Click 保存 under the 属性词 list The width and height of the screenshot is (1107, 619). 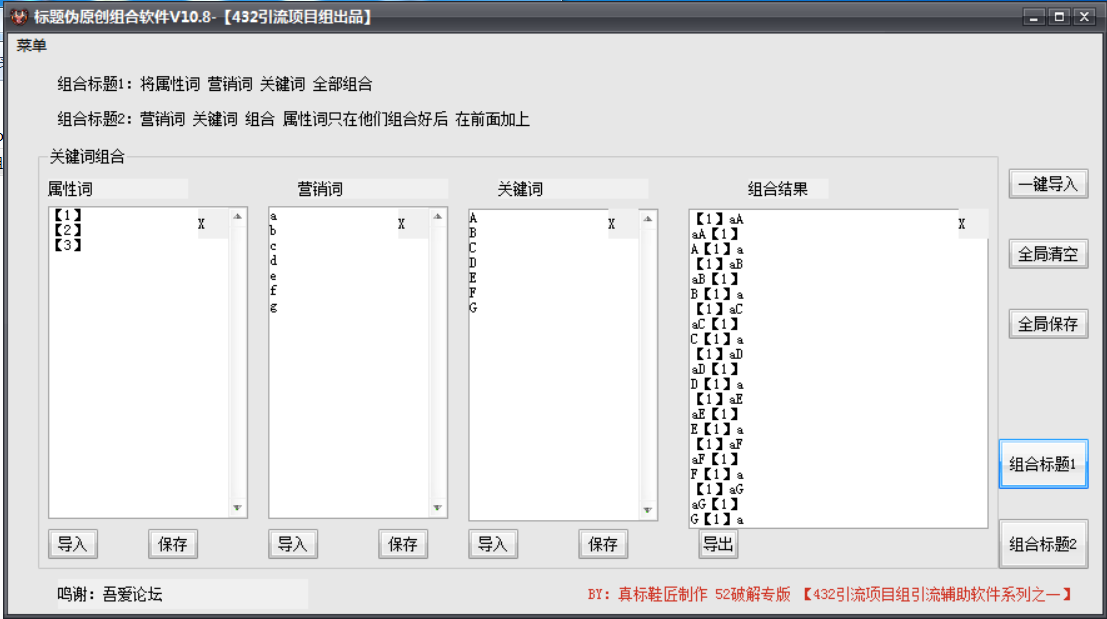click(173, 544)
